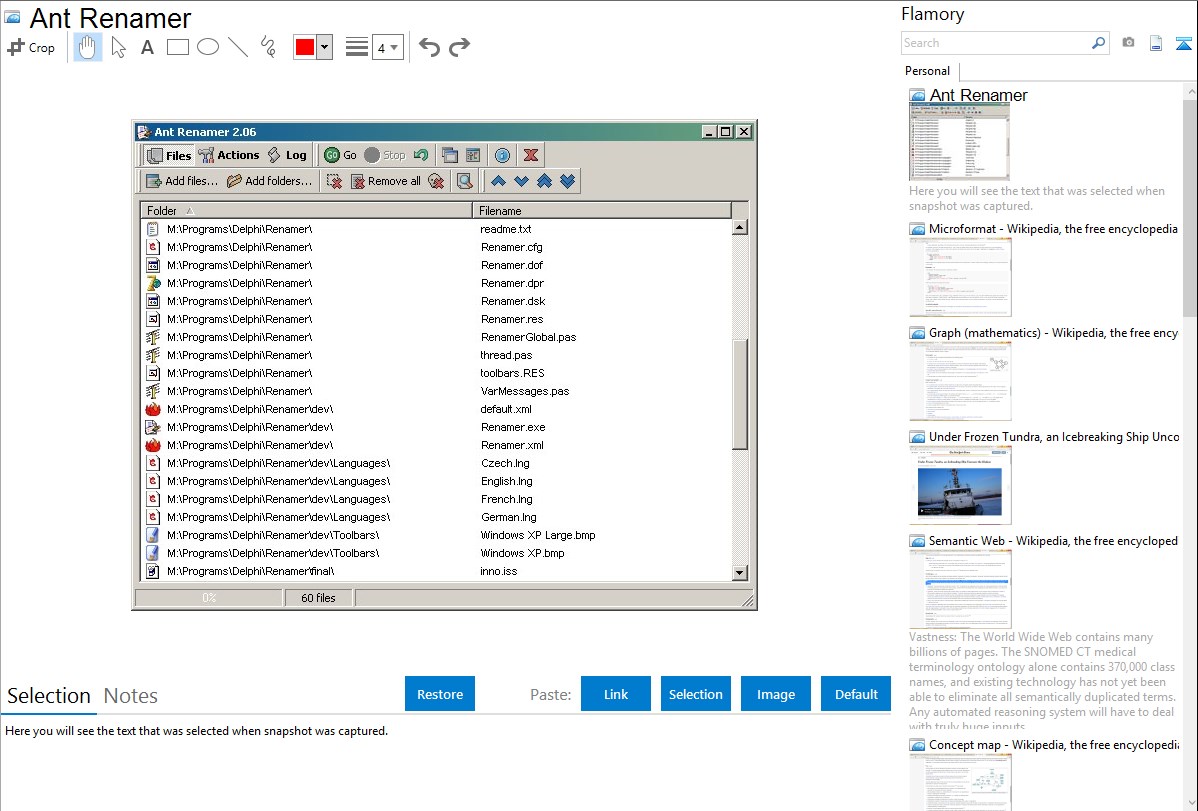
Task: Click the grey Stop button
Action: [385, 155]
